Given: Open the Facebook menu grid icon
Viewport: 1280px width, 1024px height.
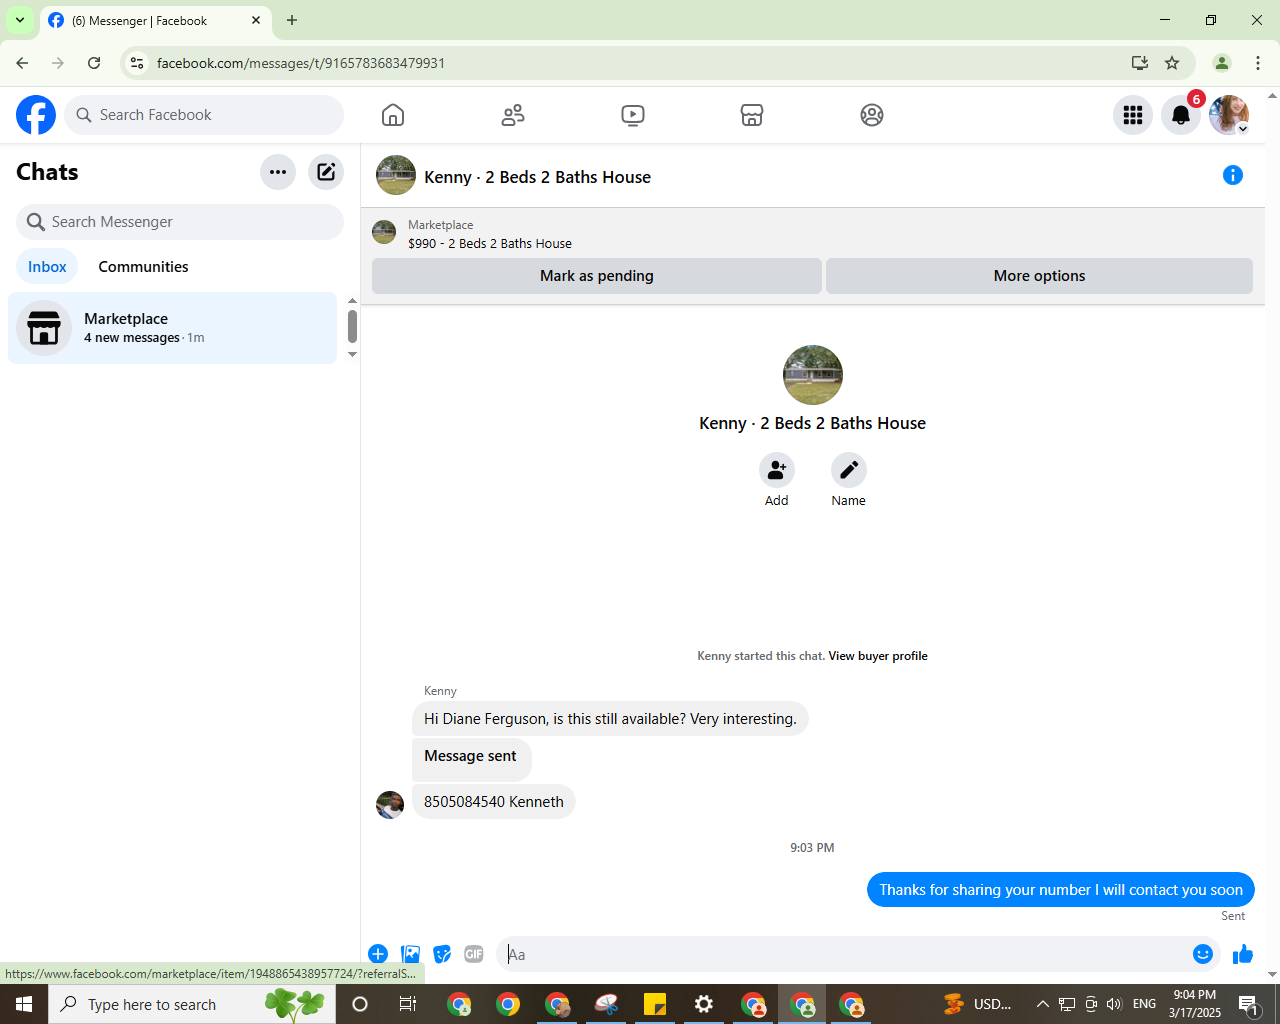Looking at the screenshot, I should click(x=1133, y=115).
